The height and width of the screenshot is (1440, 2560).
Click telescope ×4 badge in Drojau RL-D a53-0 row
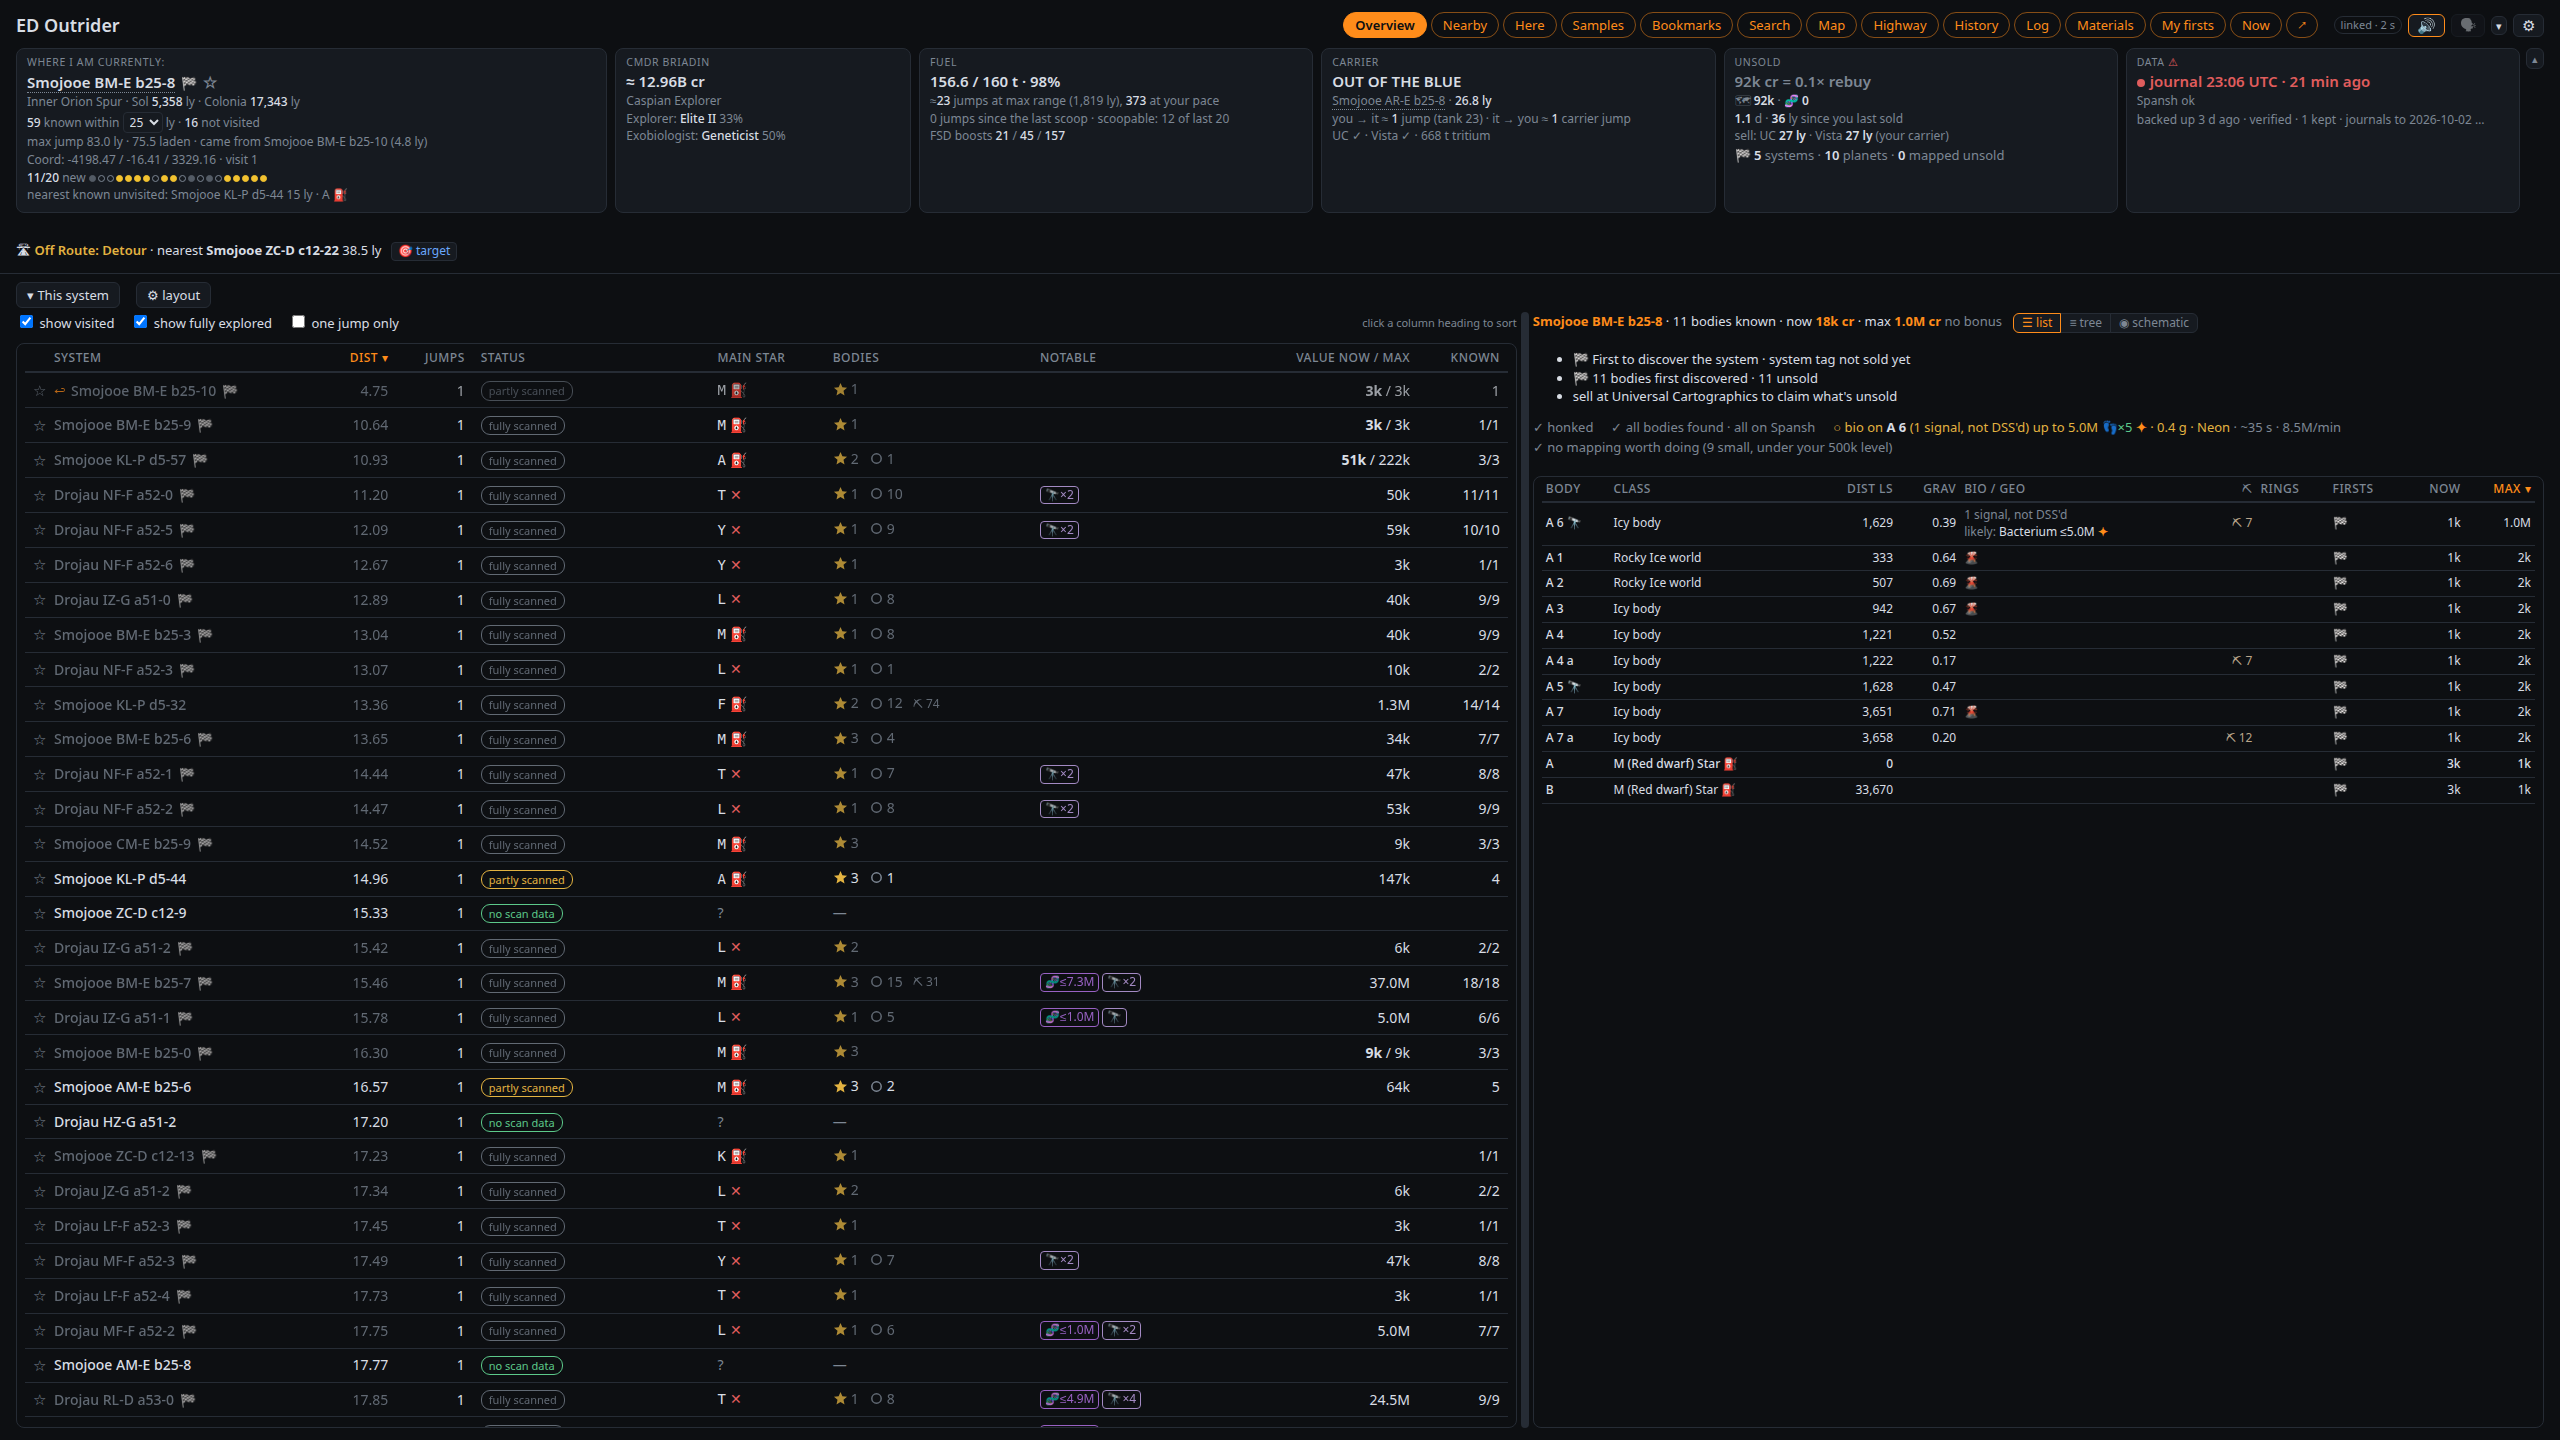click(x=1121, y=1399)
